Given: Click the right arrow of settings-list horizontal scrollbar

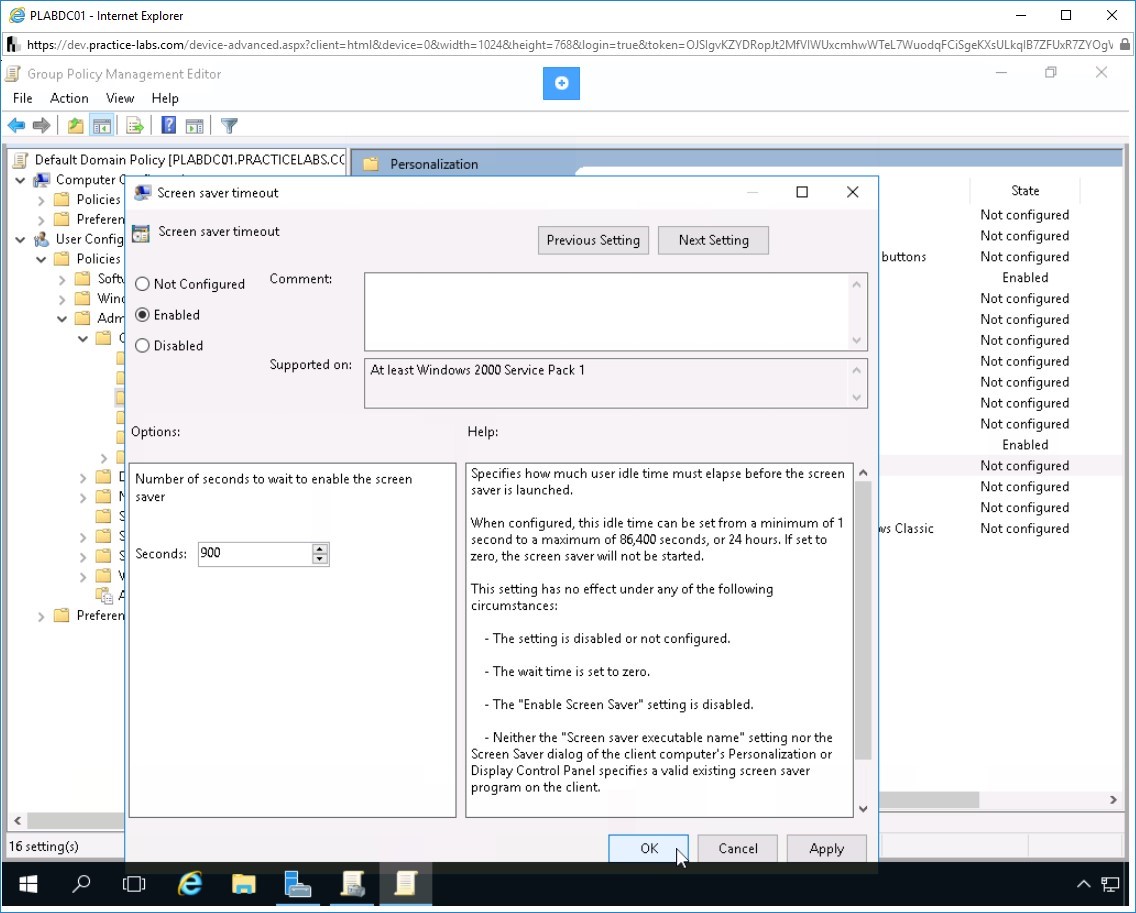Looking at the screenshot, I should click(1114, 800).
